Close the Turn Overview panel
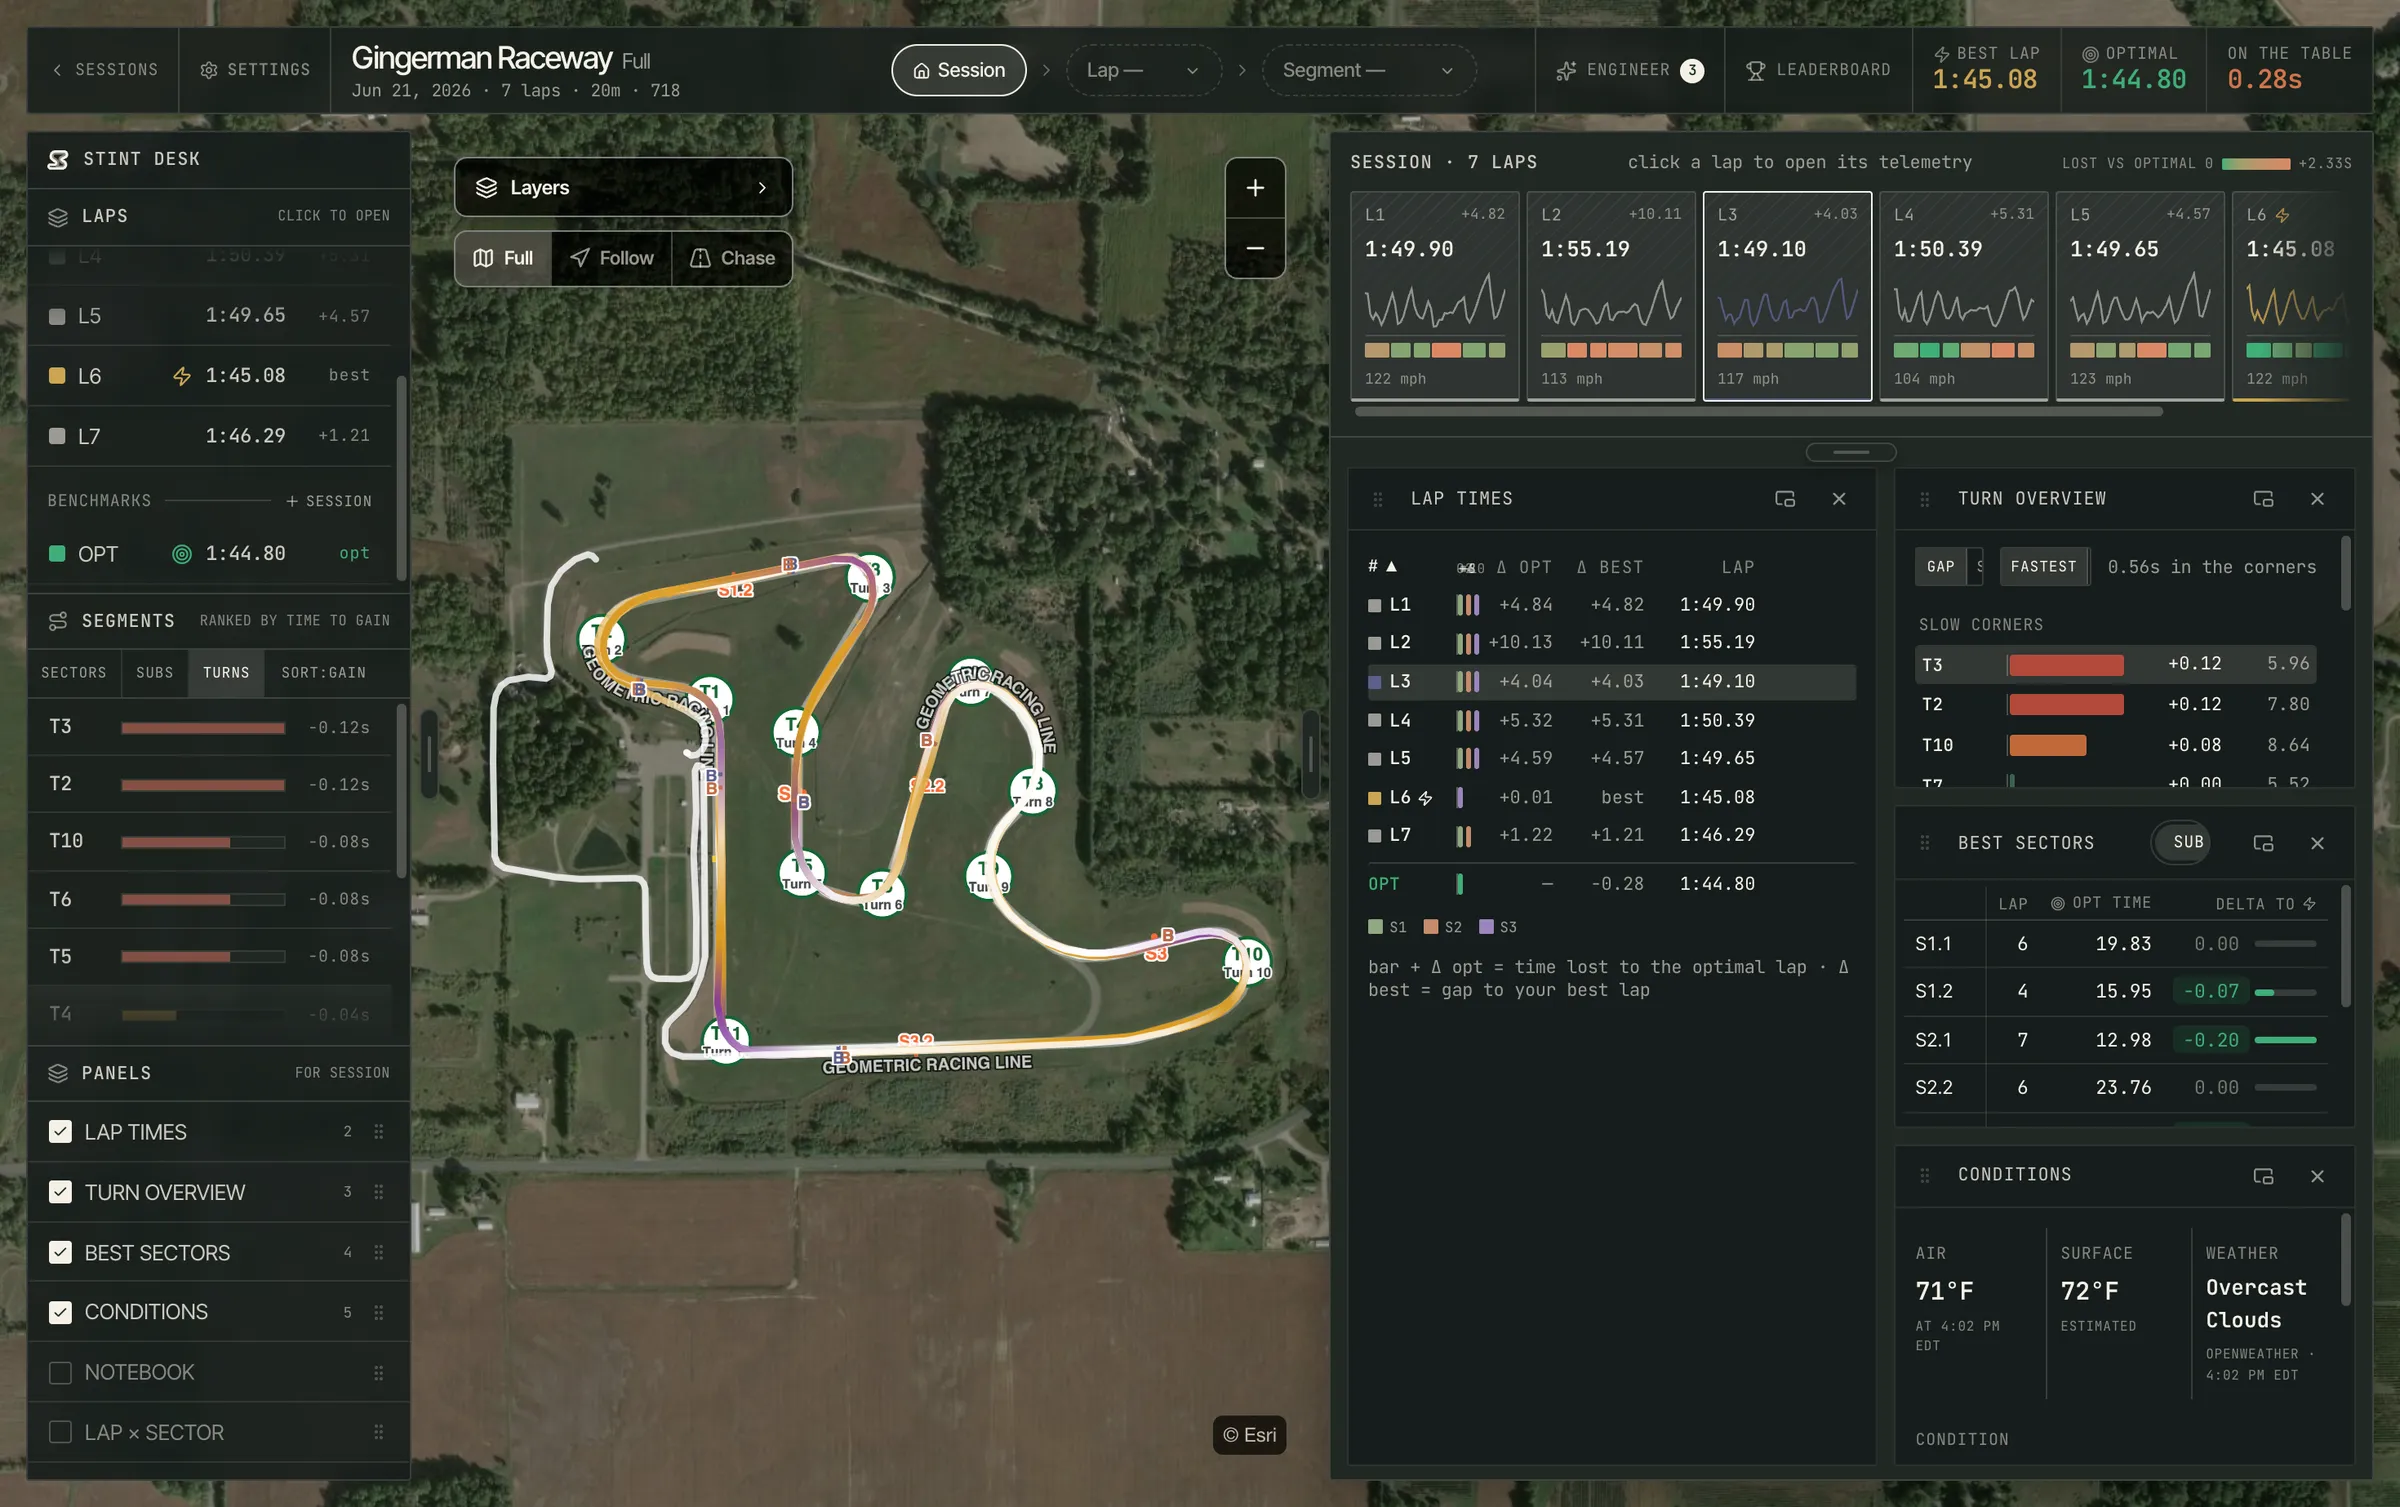 [2318, 499]
